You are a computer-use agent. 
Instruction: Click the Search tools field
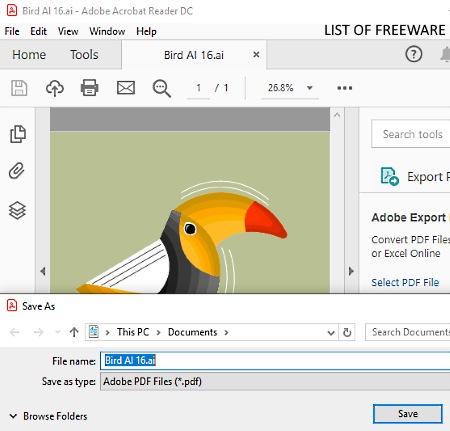pos(411,134)
